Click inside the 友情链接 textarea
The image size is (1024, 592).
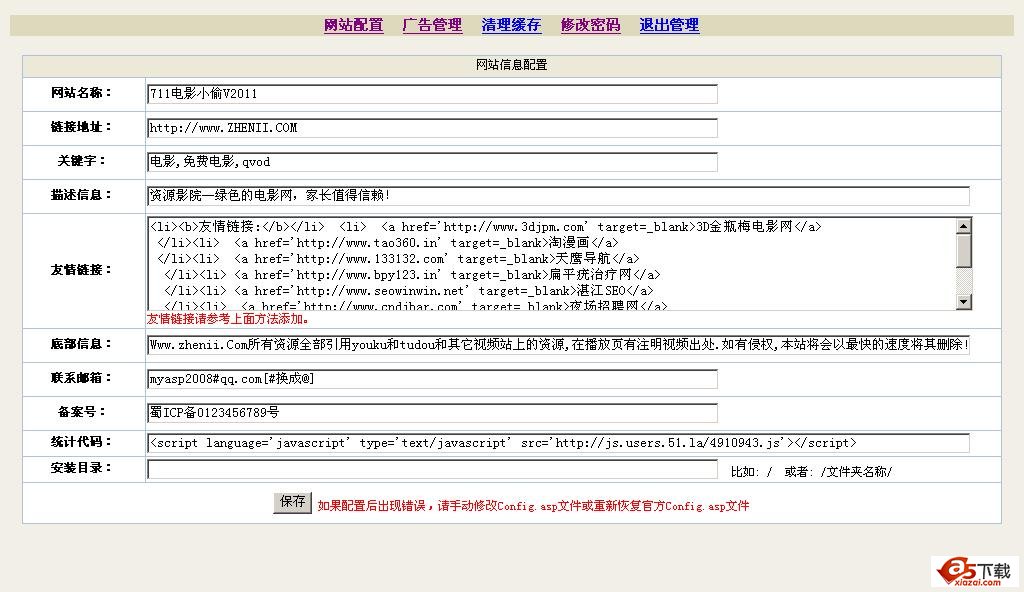(x=550, y=264)
